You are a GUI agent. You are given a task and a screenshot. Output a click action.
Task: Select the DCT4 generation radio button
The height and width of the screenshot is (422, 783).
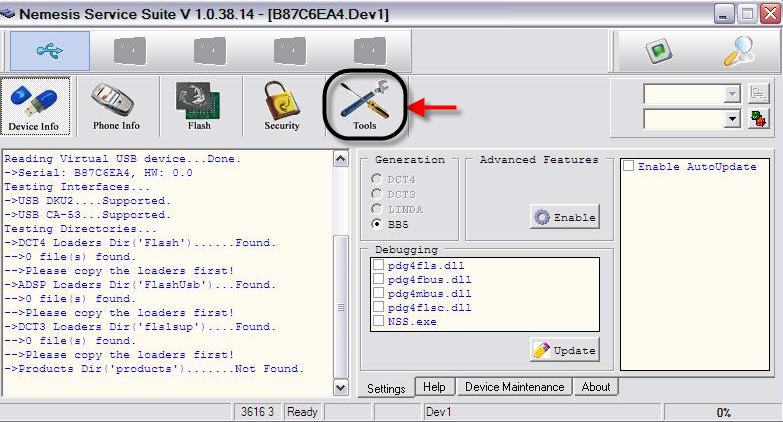click(377, 179)
